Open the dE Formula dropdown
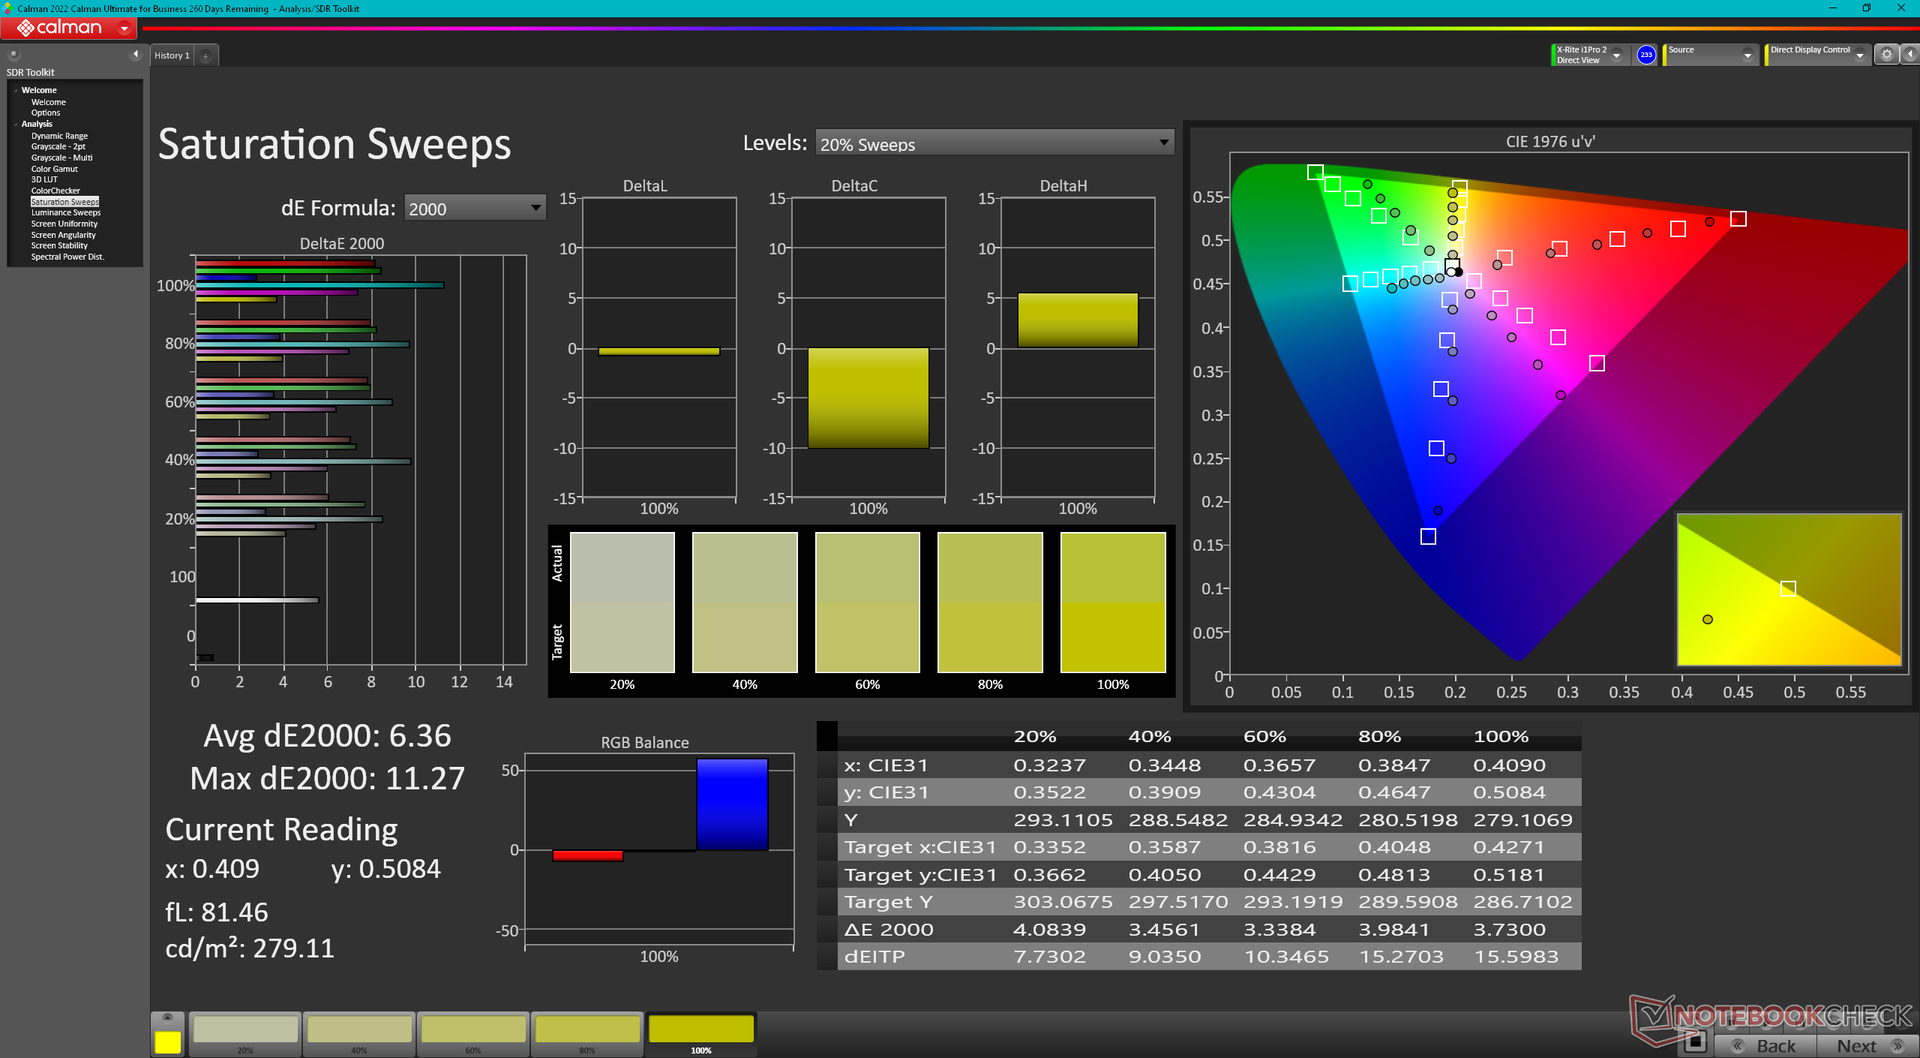 (475, 208)
